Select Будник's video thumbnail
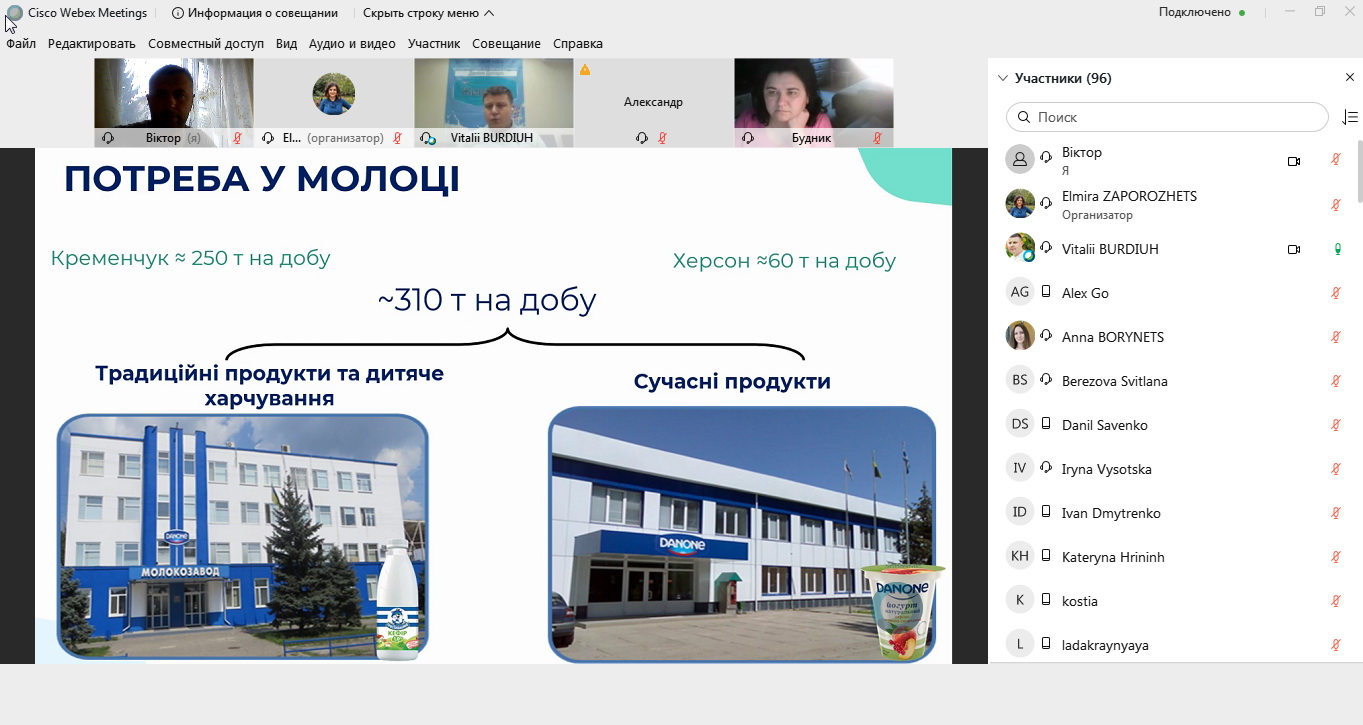 tap(814, 103)
